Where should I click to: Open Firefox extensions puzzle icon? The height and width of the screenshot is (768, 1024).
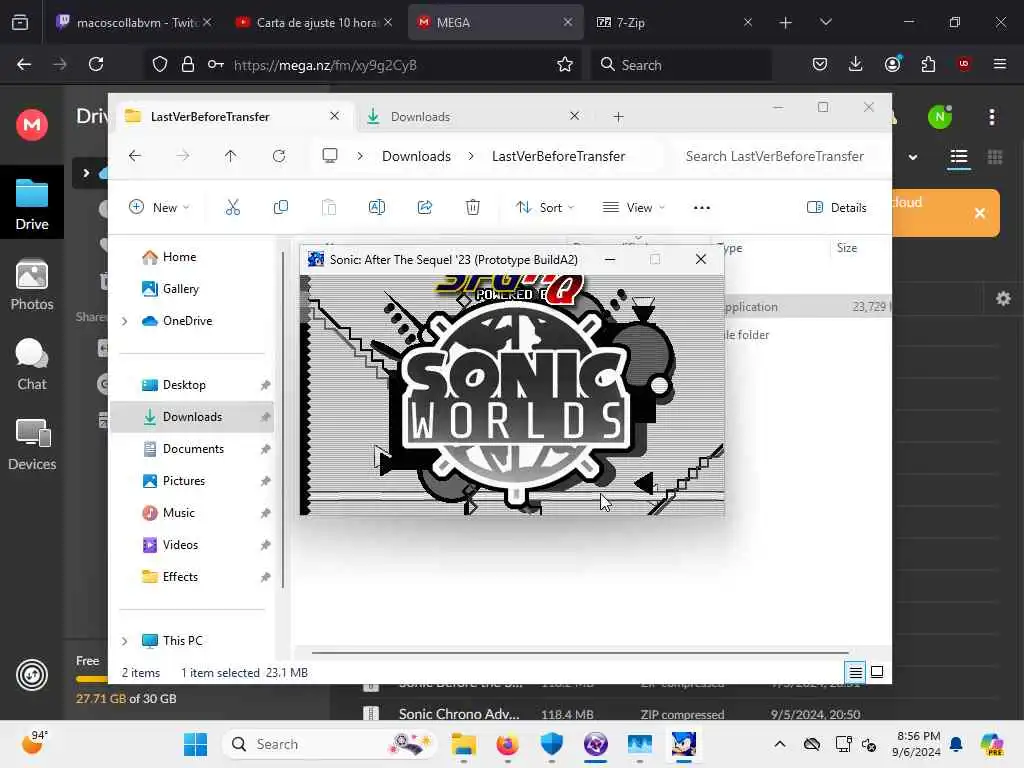click(x=928, y=64)
